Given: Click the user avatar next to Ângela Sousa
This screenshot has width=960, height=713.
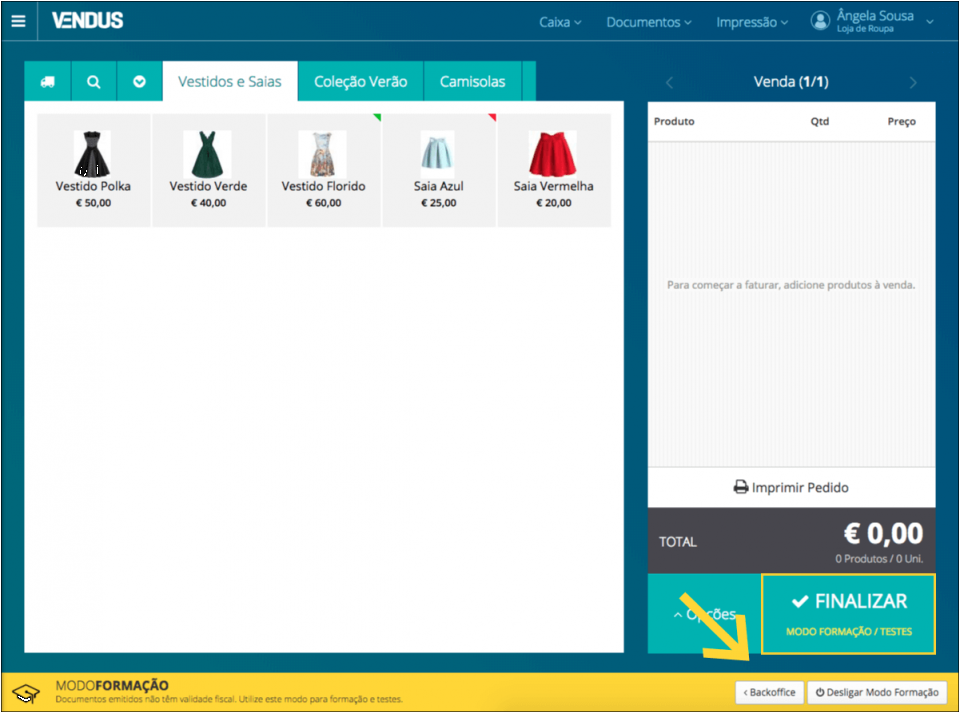Looking at the screenshot, I should click(x=821, y=20).
